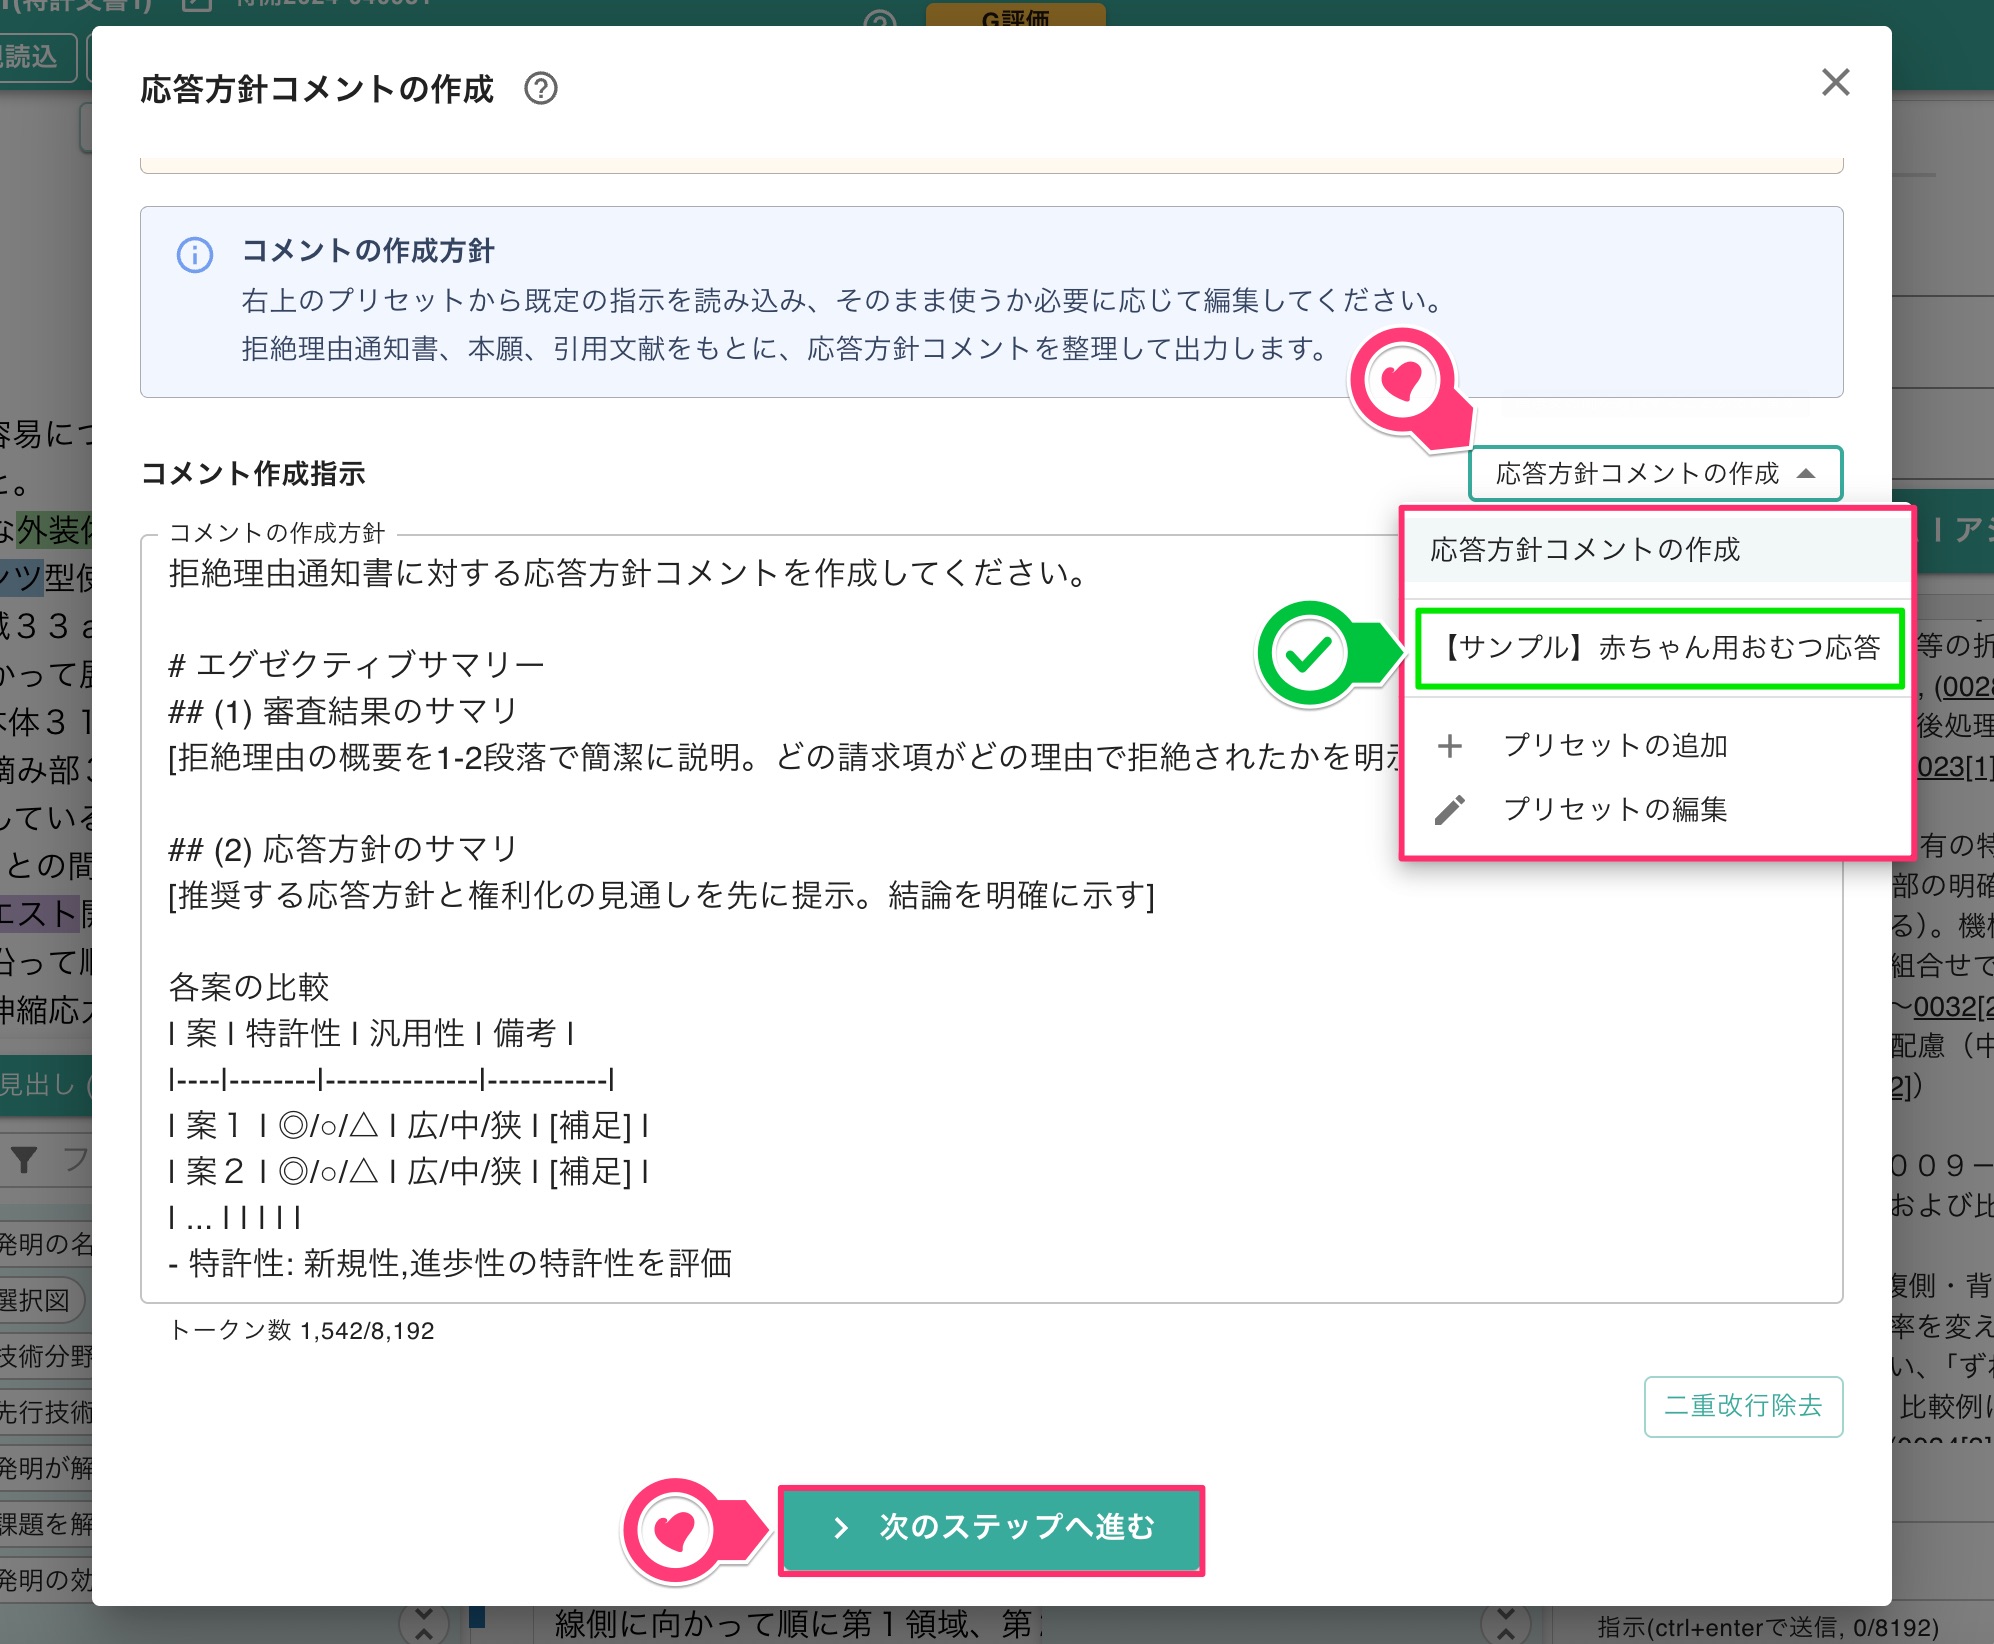Click the expand chevrons icon at bottom left
Image resolution: width=1994 pixels, height=1644 pixels.
tap(424, 1625)
